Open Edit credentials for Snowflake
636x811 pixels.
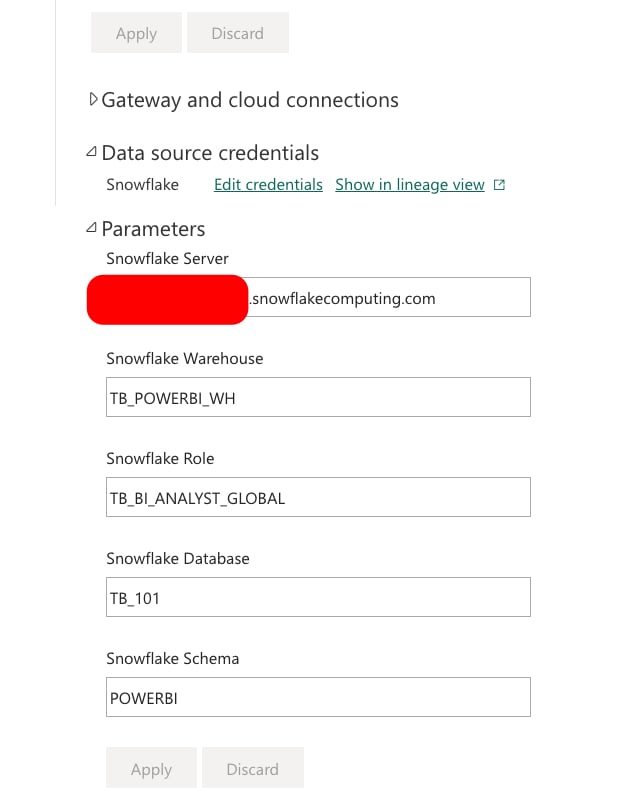pyautogui.click(x=268, y=184)
